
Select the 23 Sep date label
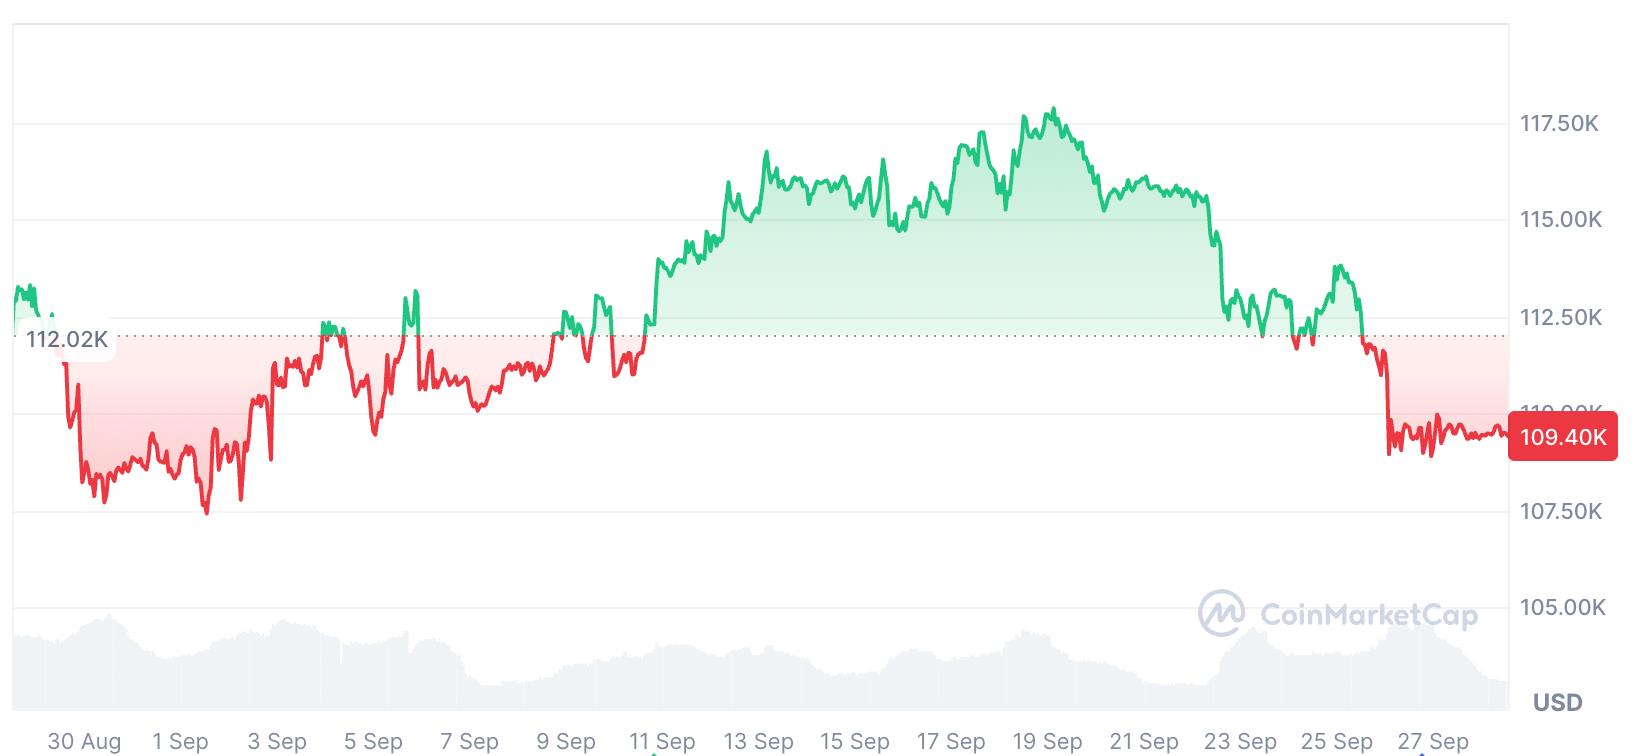1240,741
